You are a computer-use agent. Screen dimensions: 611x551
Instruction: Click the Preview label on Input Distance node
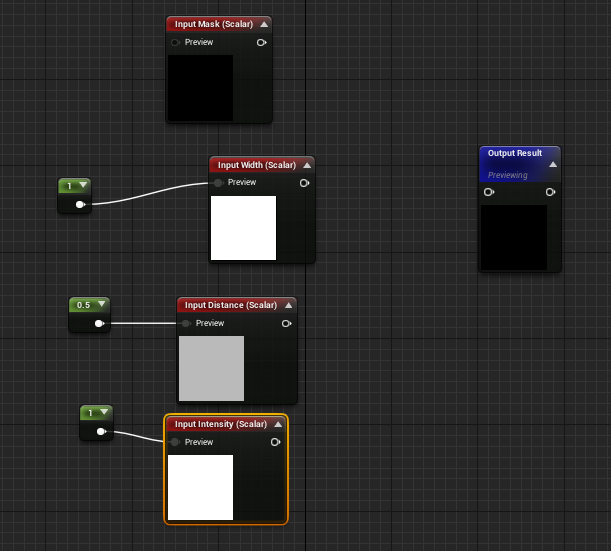point(210,323)
